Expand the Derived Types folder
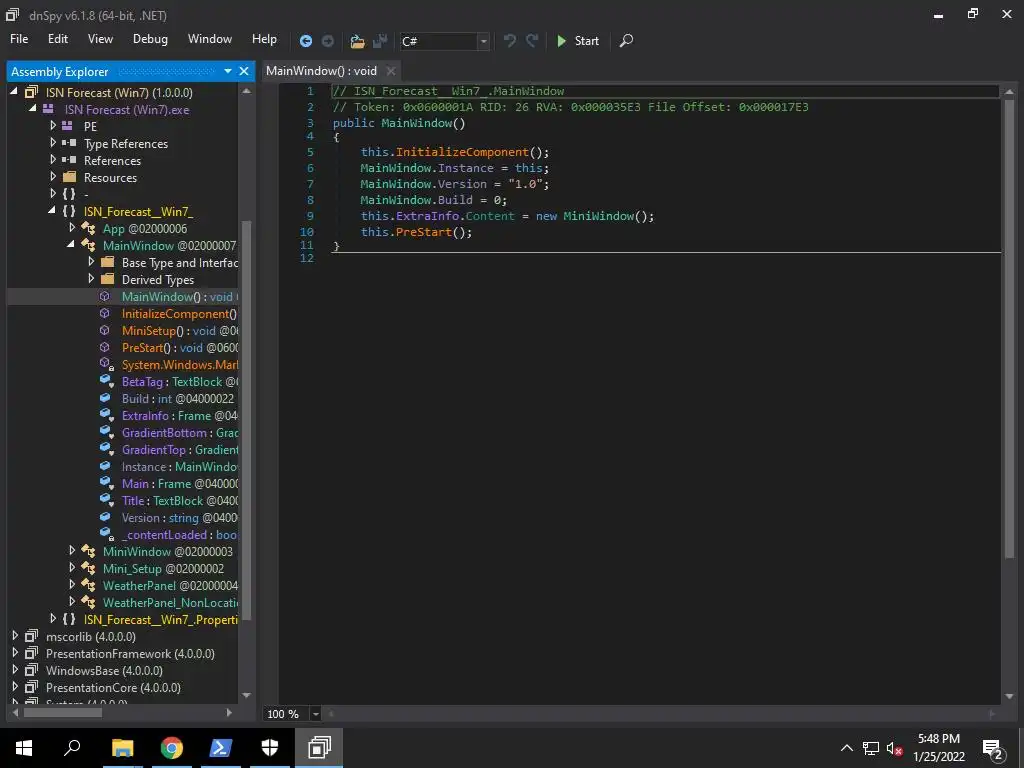Viewport: 1024px width, 768px height. 91,278
